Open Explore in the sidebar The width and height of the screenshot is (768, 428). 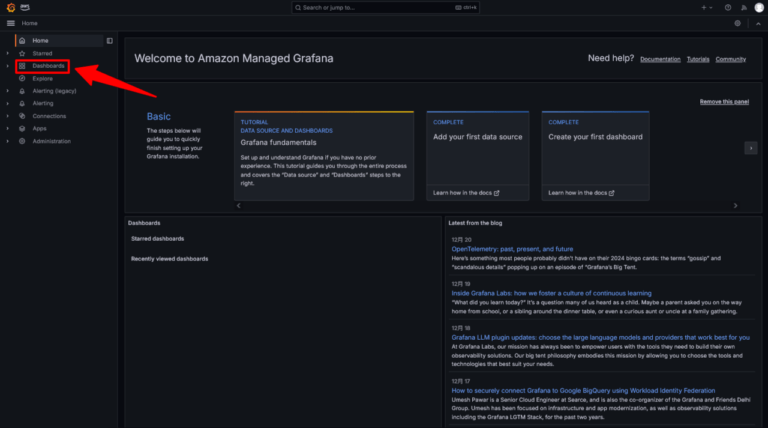point(43,78)
